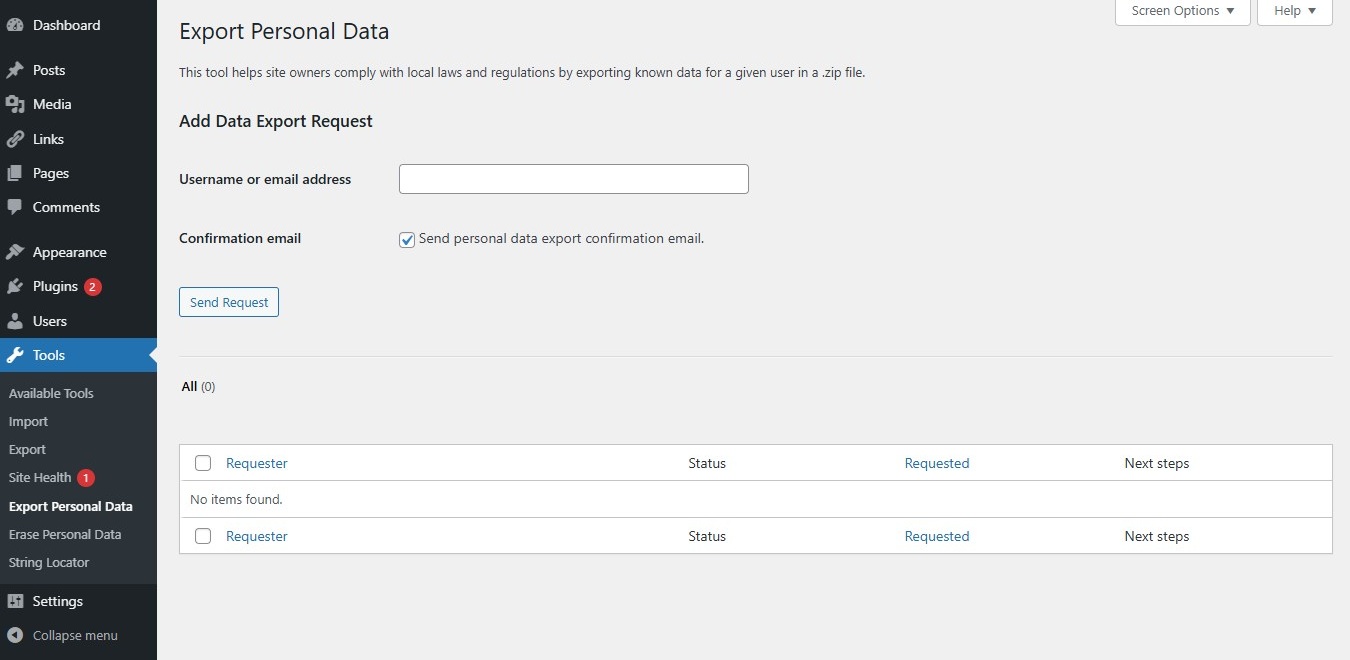This screenshot has height=660, width=1350.
Task: Focus the Username or email address field
Action: click(574, 179)
